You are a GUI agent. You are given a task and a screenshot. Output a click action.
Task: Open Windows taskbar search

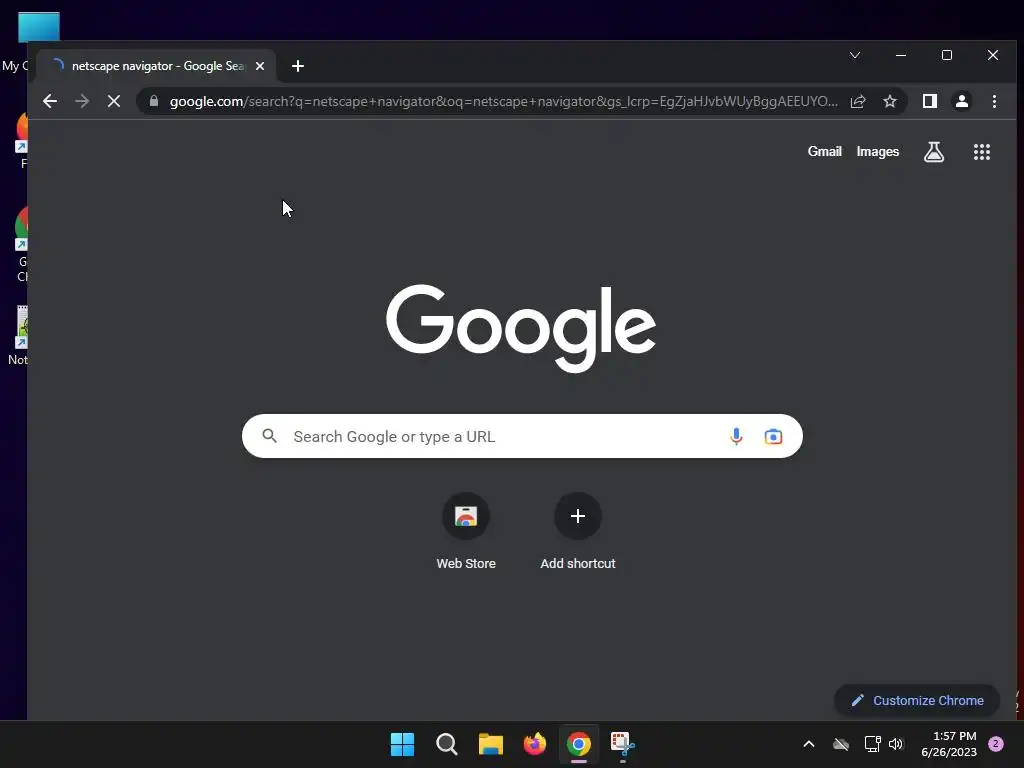tap(447, 744)
